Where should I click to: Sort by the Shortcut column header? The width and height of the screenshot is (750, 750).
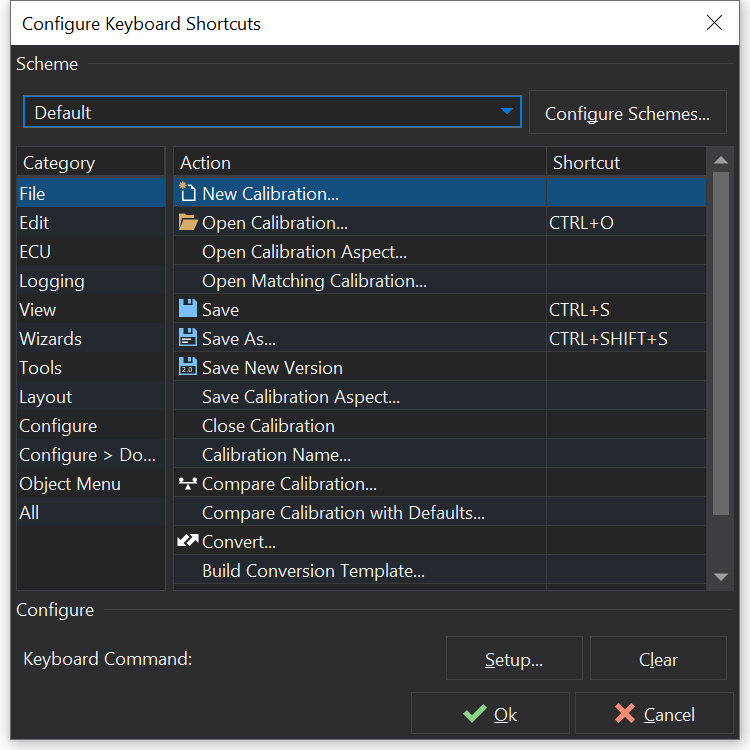pyautogui.click(x=625, y=162)
